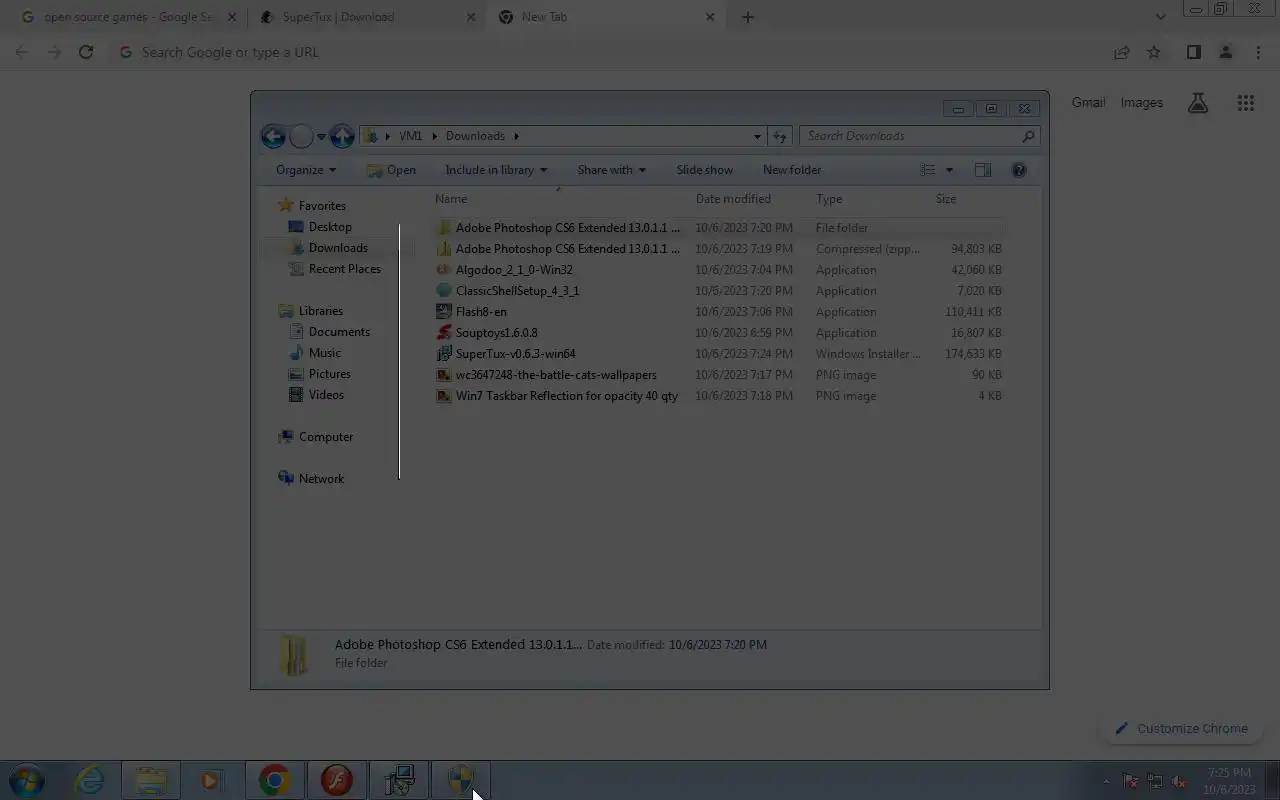1280x800 pixels.
Task: Open the Organize menu
Action: click(306, 170)
